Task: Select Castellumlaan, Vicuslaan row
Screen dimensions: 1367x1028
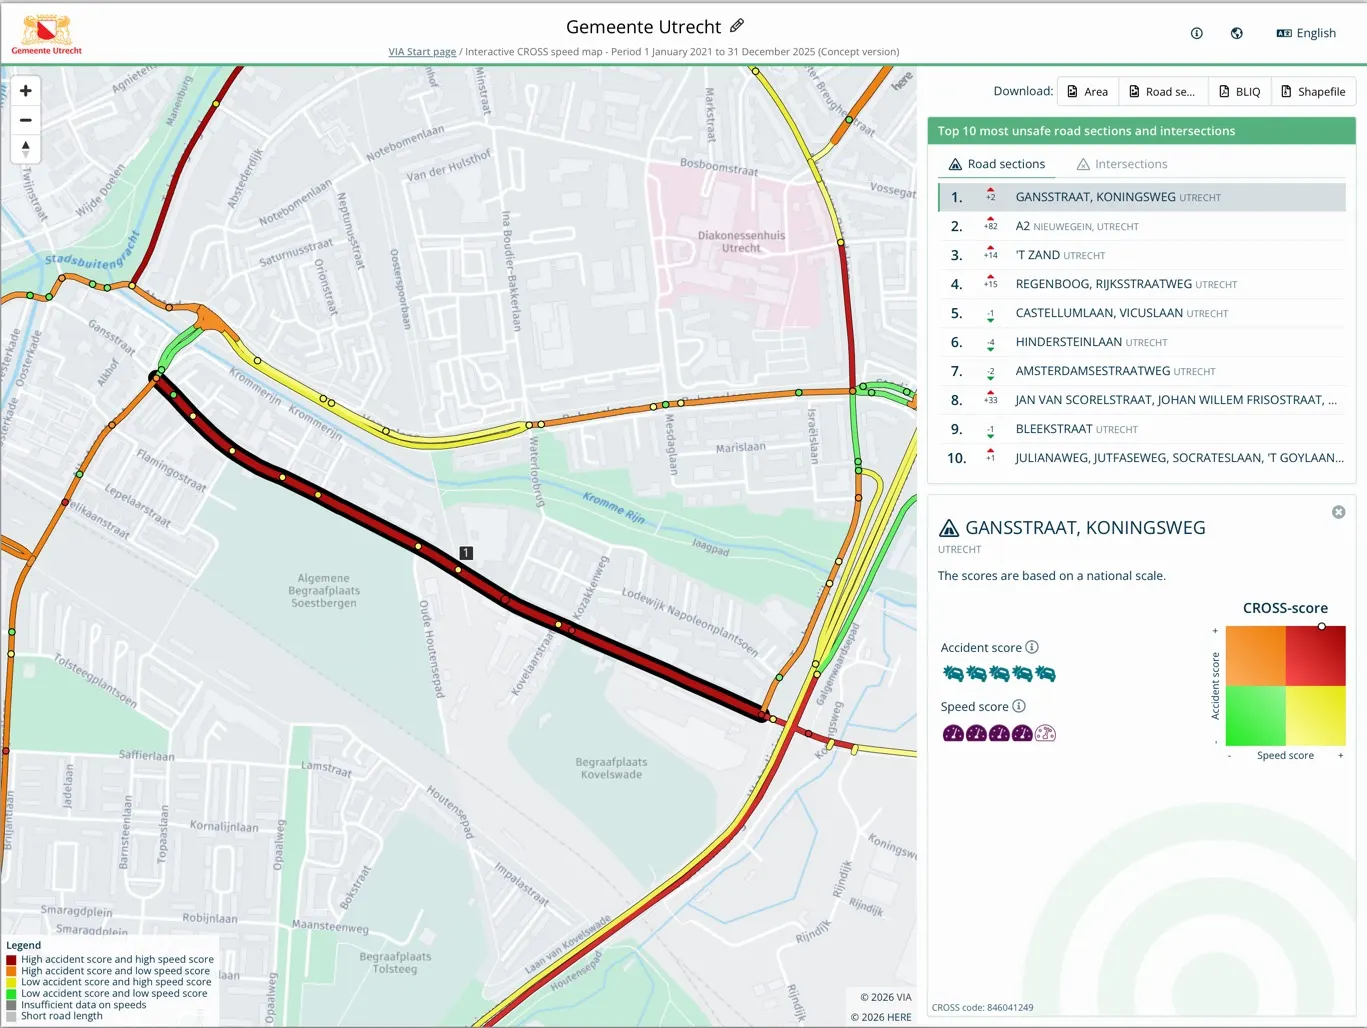Action: tap(1142, 313)
